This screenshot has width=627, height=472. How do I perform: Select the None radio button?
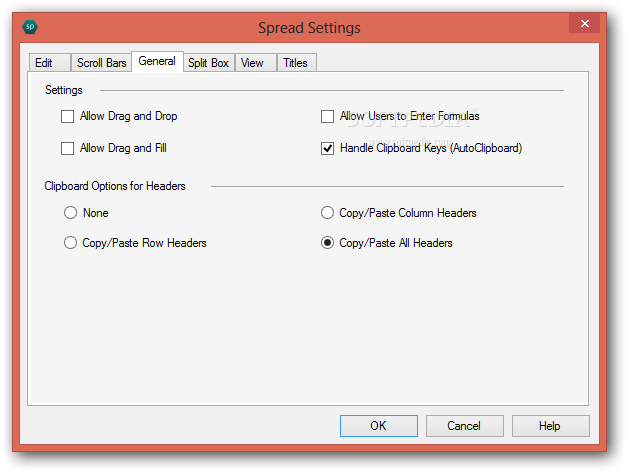click(x=70, y=212)
